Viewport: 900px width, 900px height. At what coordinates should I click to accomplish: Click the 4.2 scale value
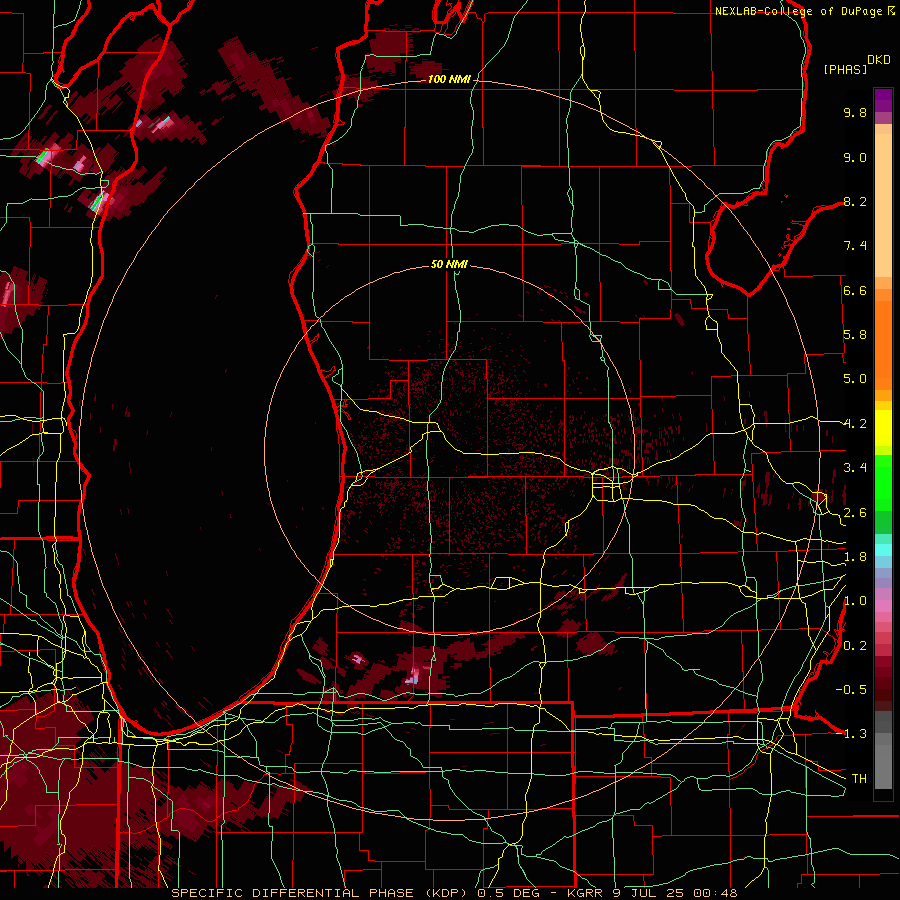855,424
